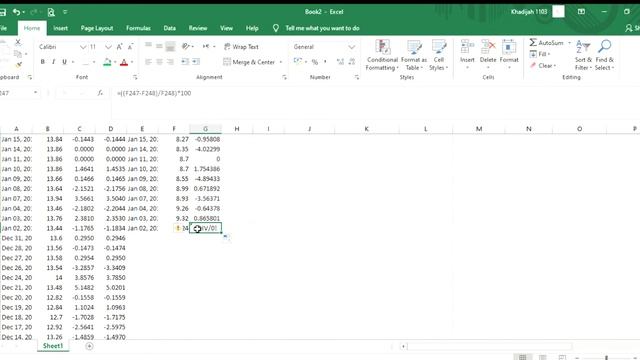Click the Insert cells icon
Image resolution: width=640 pixels, height=360 pixels.
pos(467,47)
